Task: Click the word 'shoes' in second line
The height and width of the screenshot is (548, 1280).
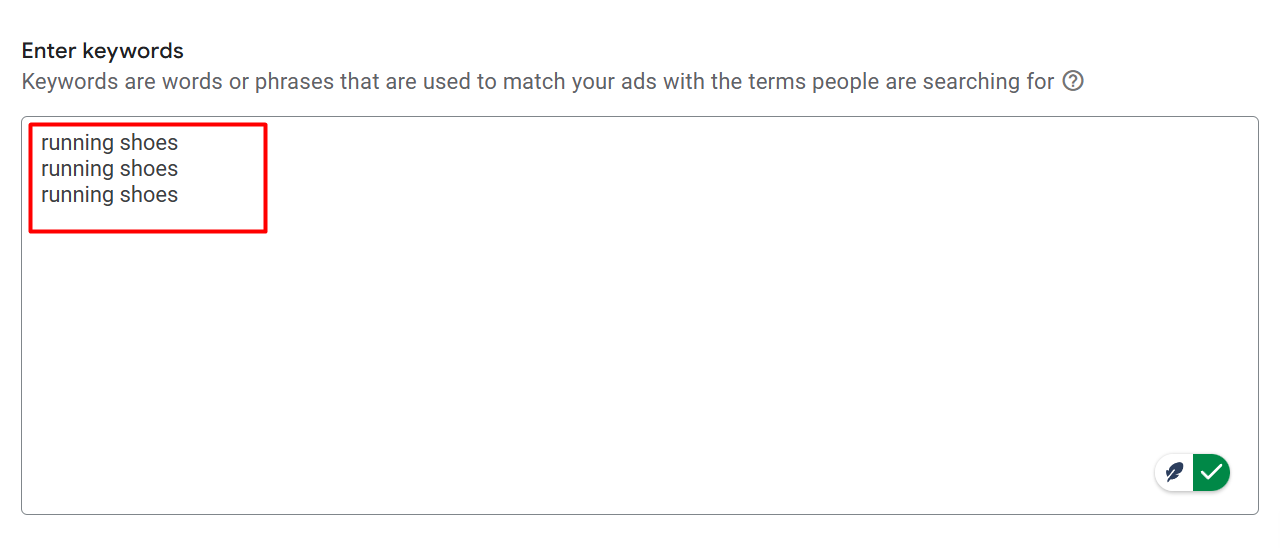Action: [148, 169]
